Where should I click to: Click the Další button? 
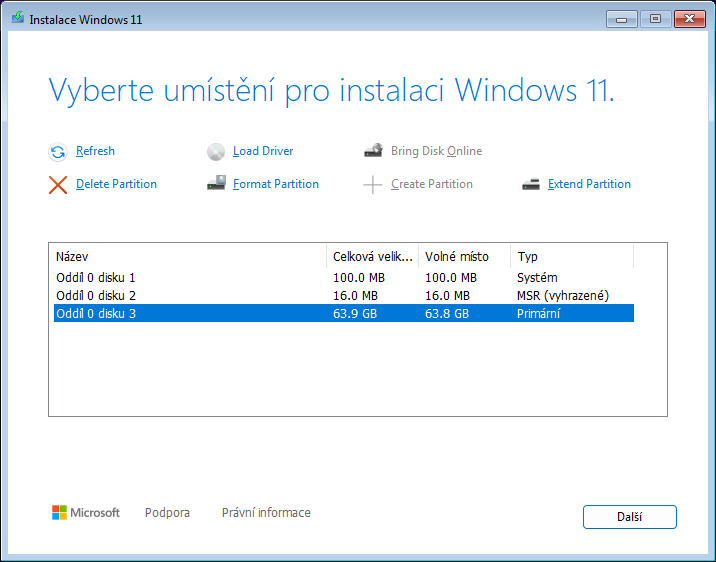point(630,517)
